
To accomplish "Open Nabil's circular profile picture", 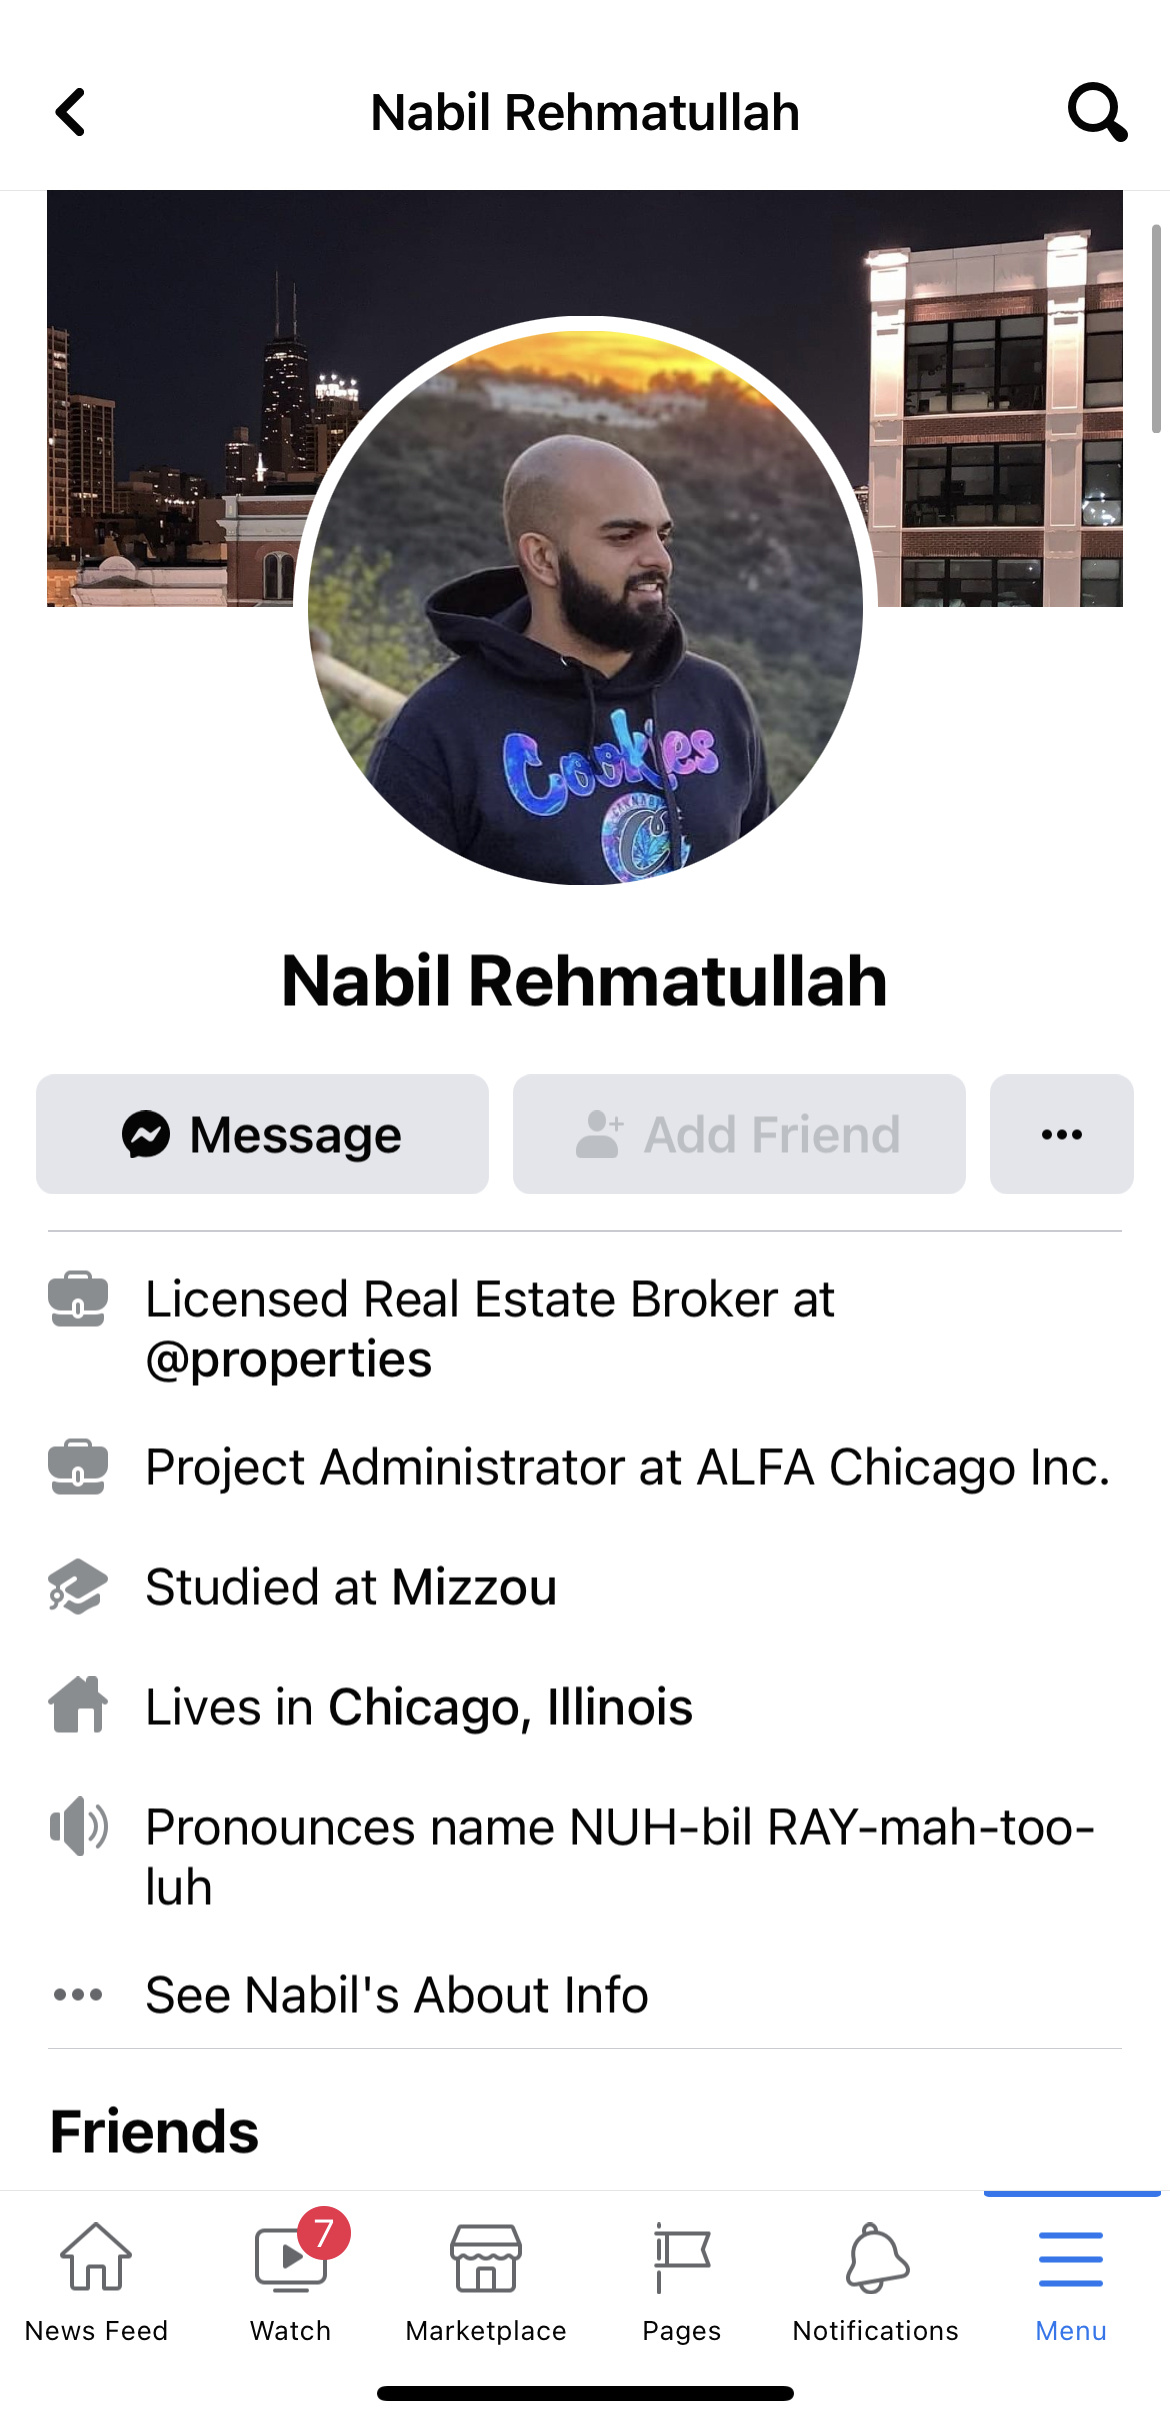I will point(585,607).
